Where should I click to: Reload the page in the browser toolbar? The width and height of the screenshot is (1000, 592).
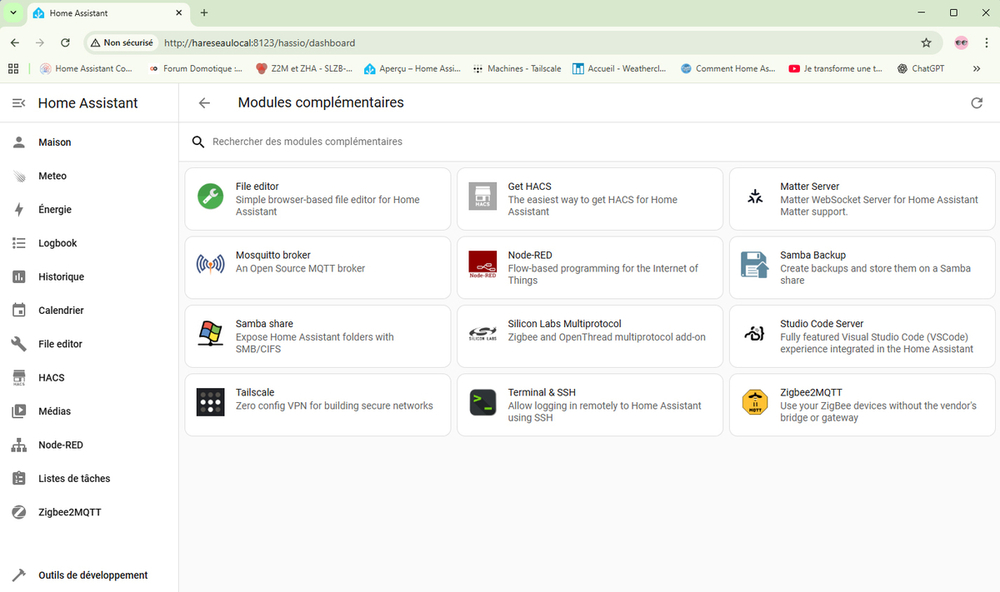(x=65, y=43)
